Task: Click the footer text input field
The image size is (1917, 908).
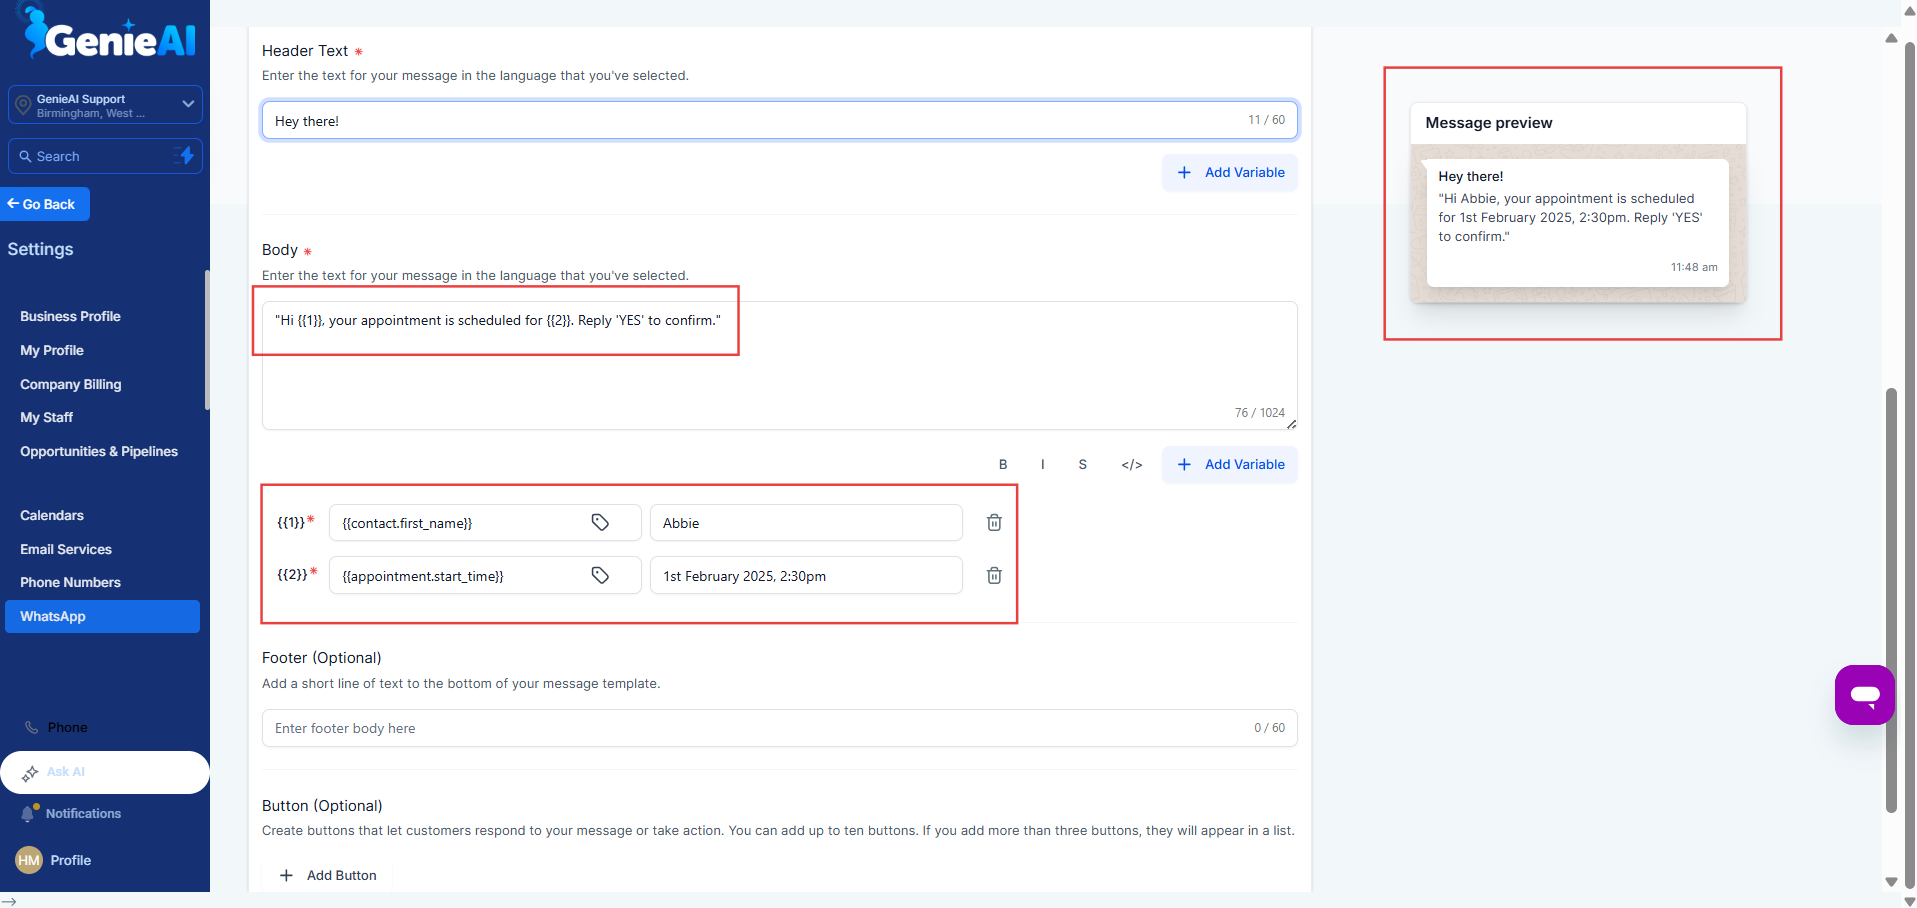Action: (x=700, y=728)
